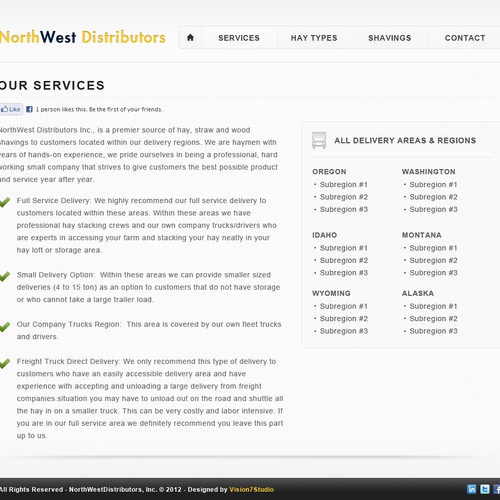The width and height of the screenshot is (500, 500).
Task: Click the green checkmark beside Freight Truck Direct Delivery
Action: (4, 363)
